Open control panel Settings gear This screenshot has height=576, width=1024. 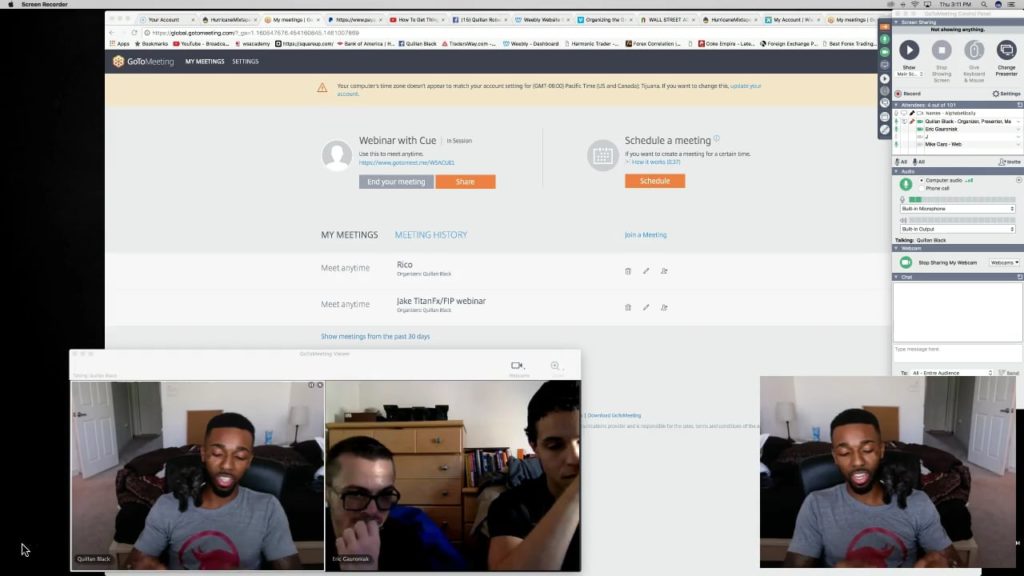[1006, 93]
